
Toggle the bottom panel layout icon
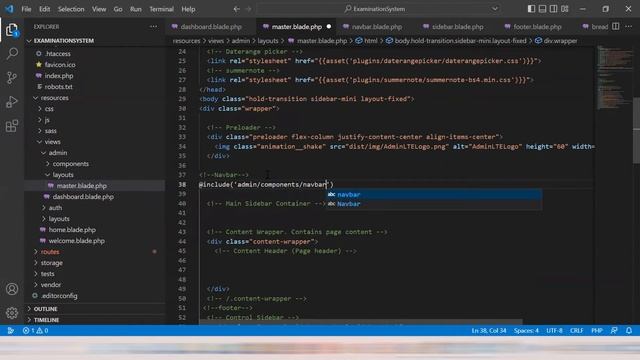(x=542, y=9)
